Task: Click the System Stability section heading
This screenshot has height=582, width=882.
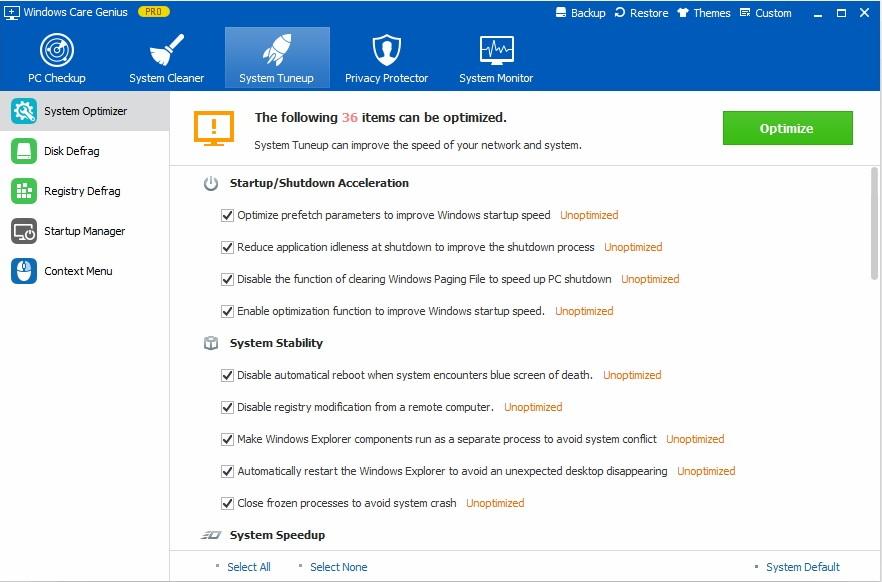Action: pos(276,343)
